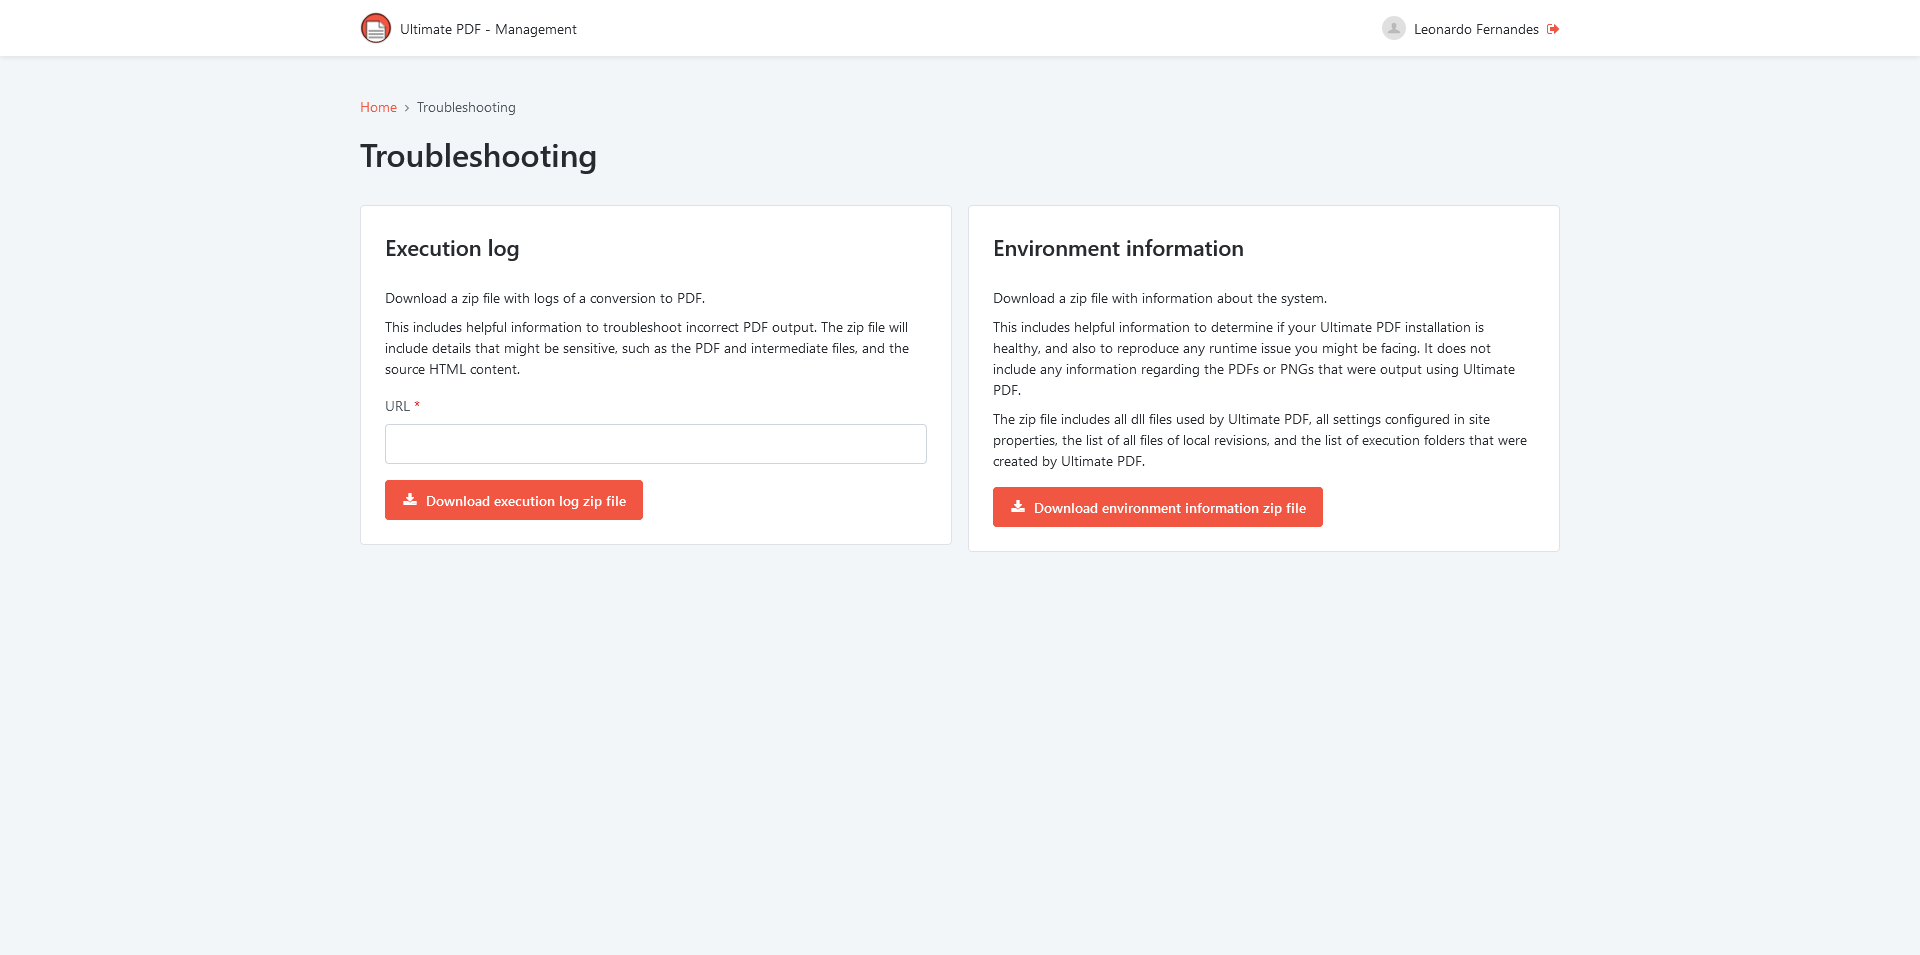Image resolution: width=1920 pixels, height=955 pixels.
Task: Click the Ultimate PDF - Management header title
Action: [488, 29]
